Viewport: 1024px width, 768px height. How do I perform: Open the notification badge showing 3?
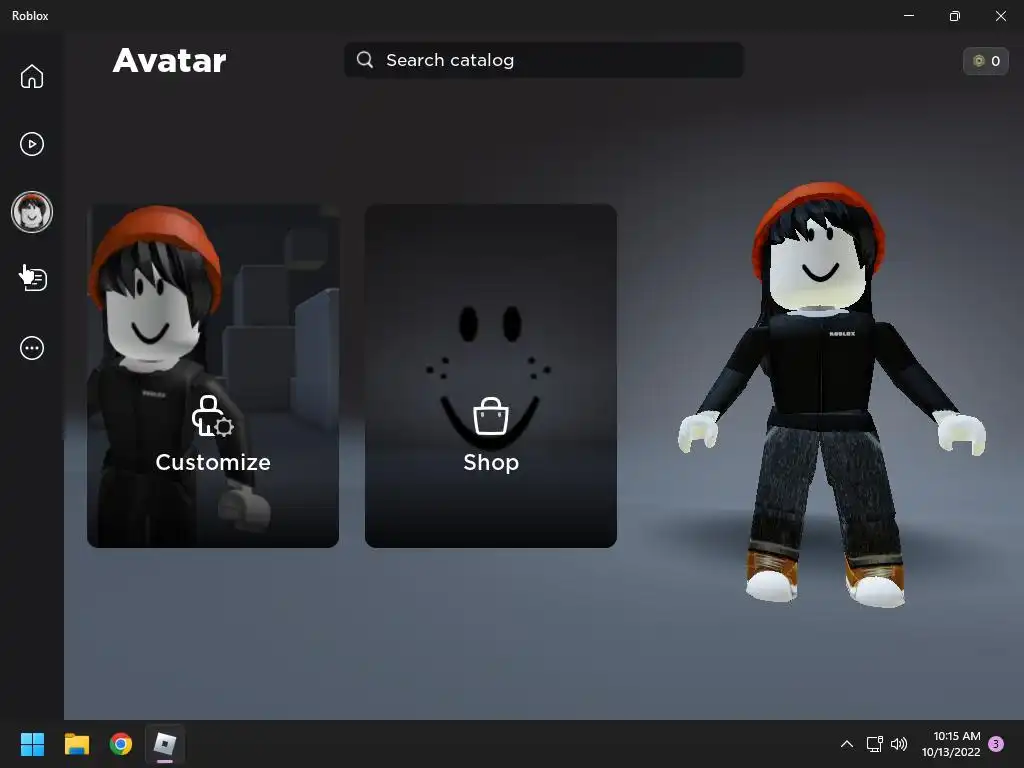click(x=996, y=743)
